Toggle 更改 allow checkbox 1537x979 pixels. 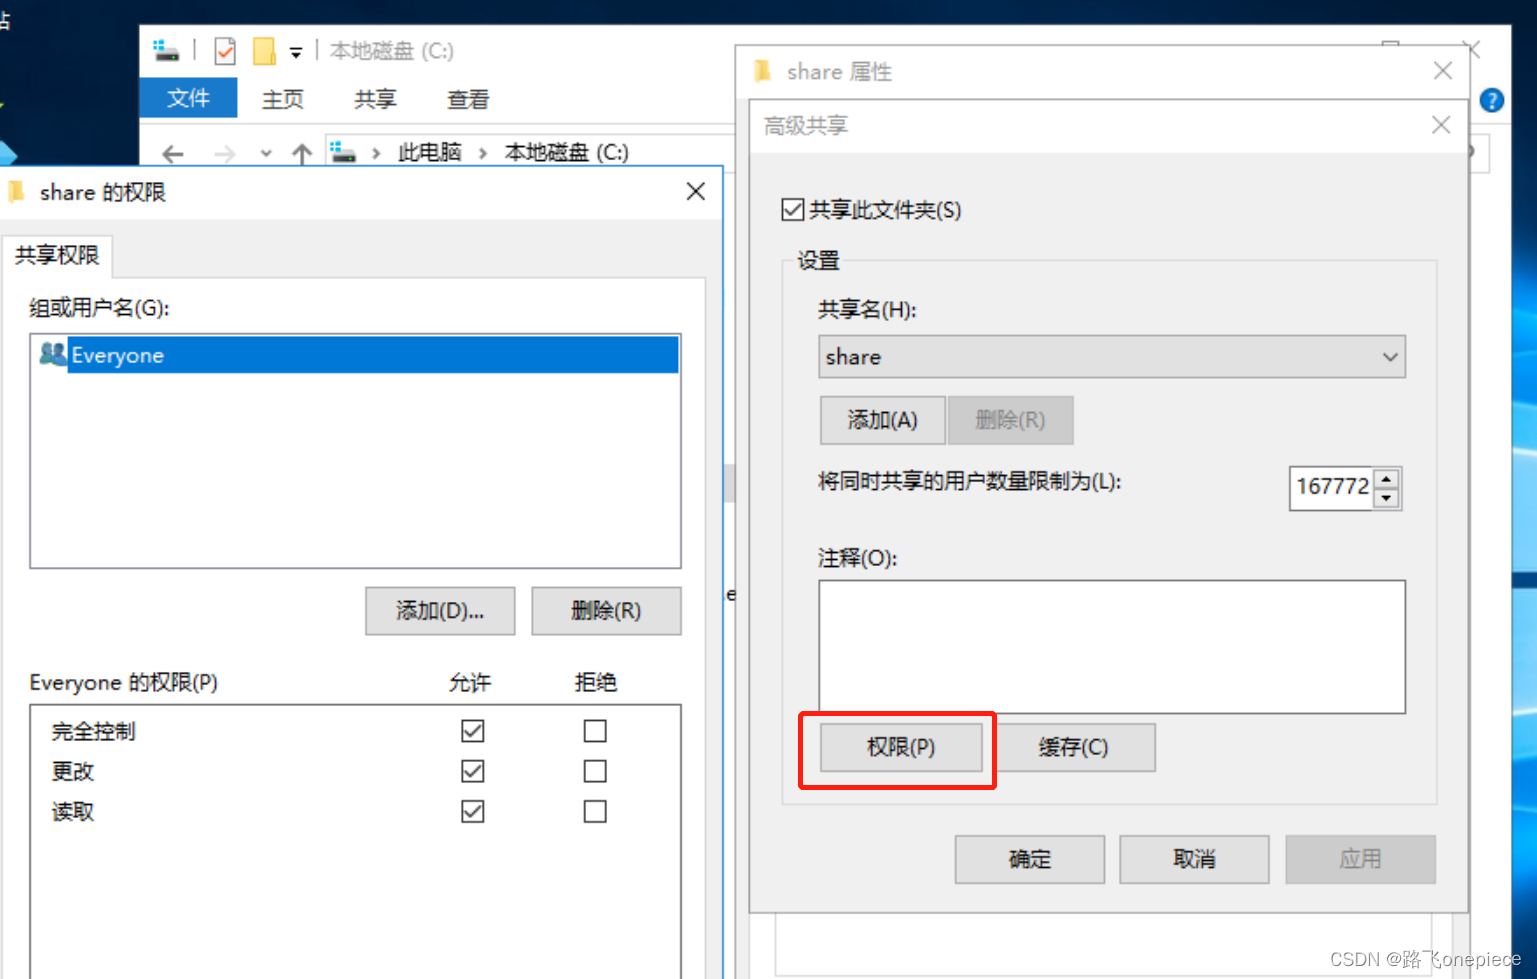(x=473, y=771)
